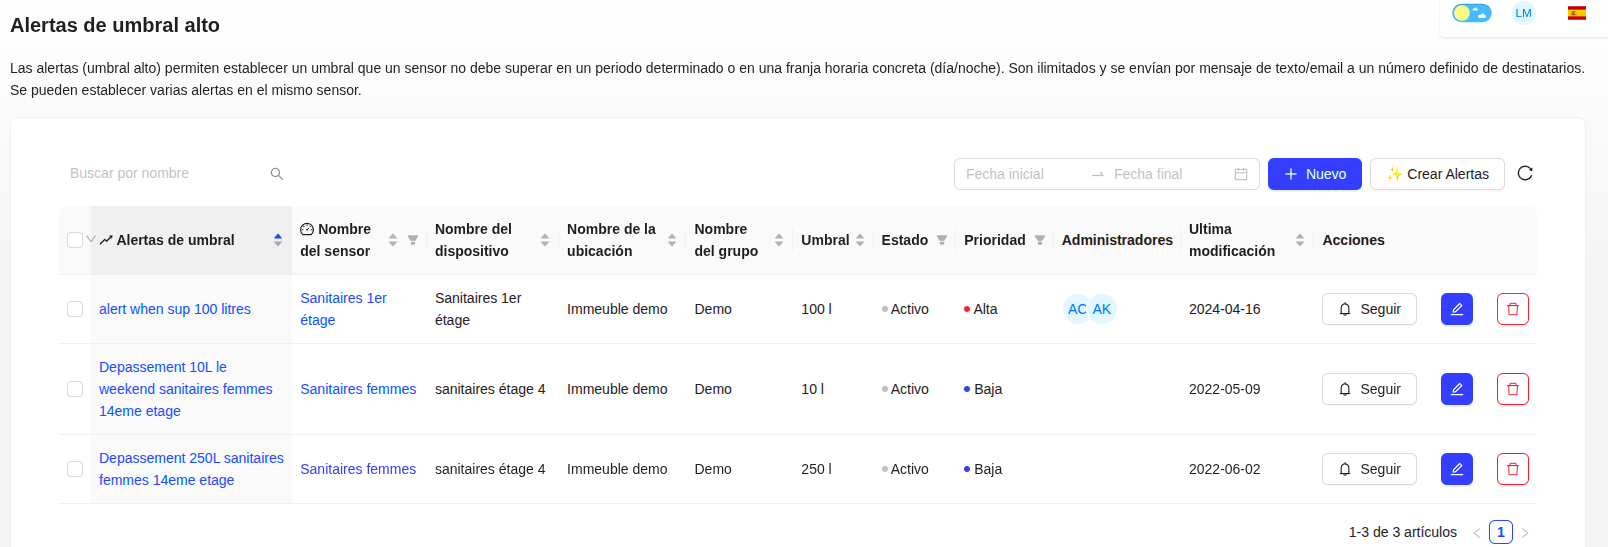Screen dimensions: 1608x547
Task: Click the 'Alta' priority cell
Action: click(980, 309)
